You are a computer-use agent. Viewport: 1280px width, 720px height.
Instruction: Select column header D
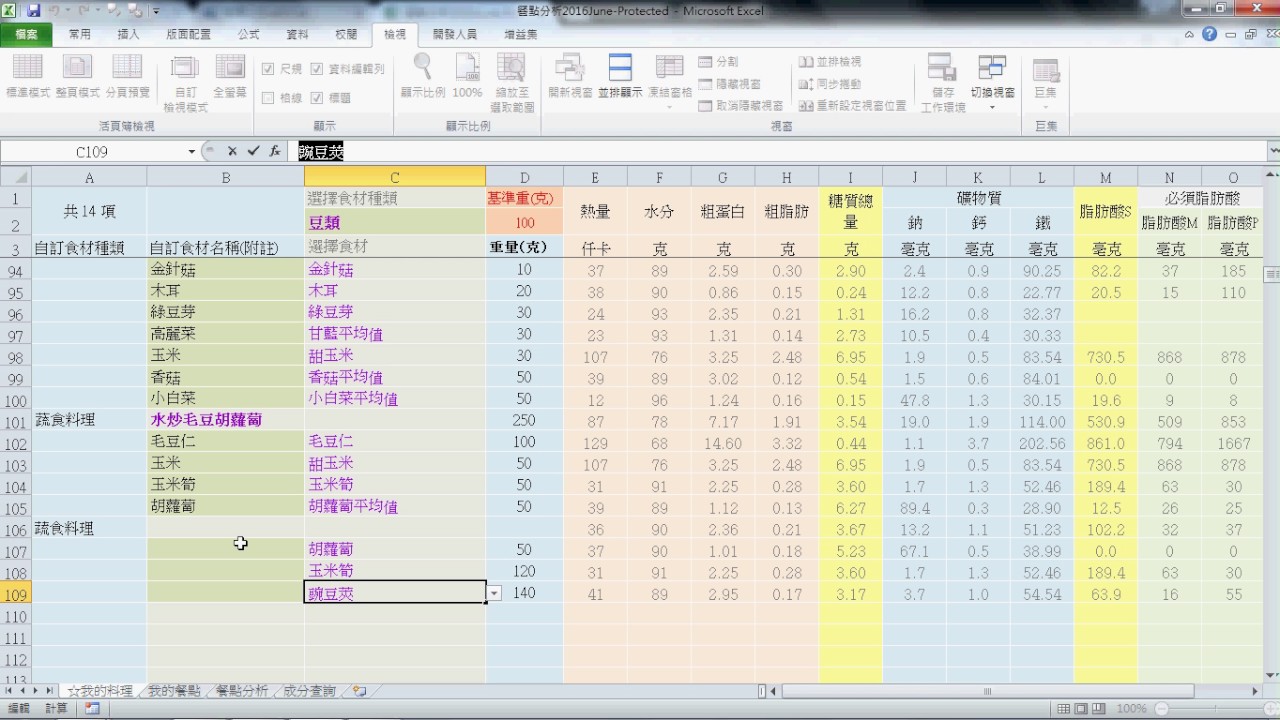coord(524,177)
